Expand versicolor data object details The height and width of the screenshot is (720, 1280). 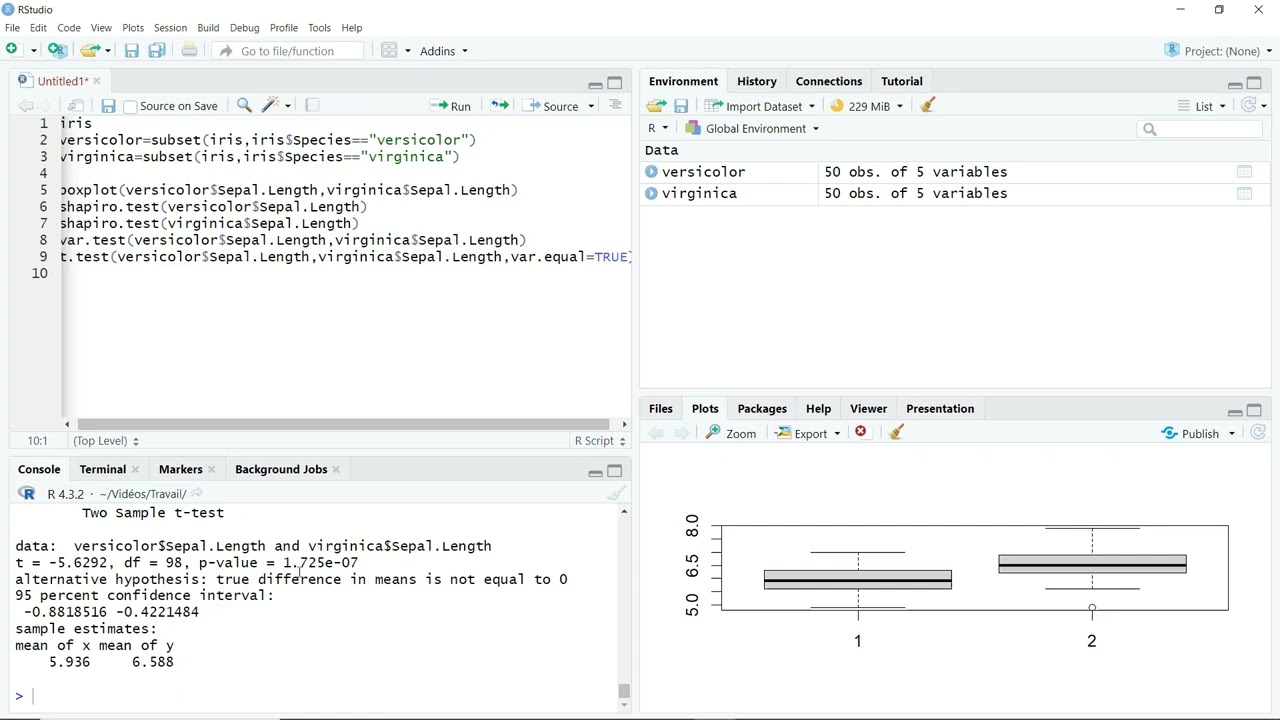click(x=651, y=172)
